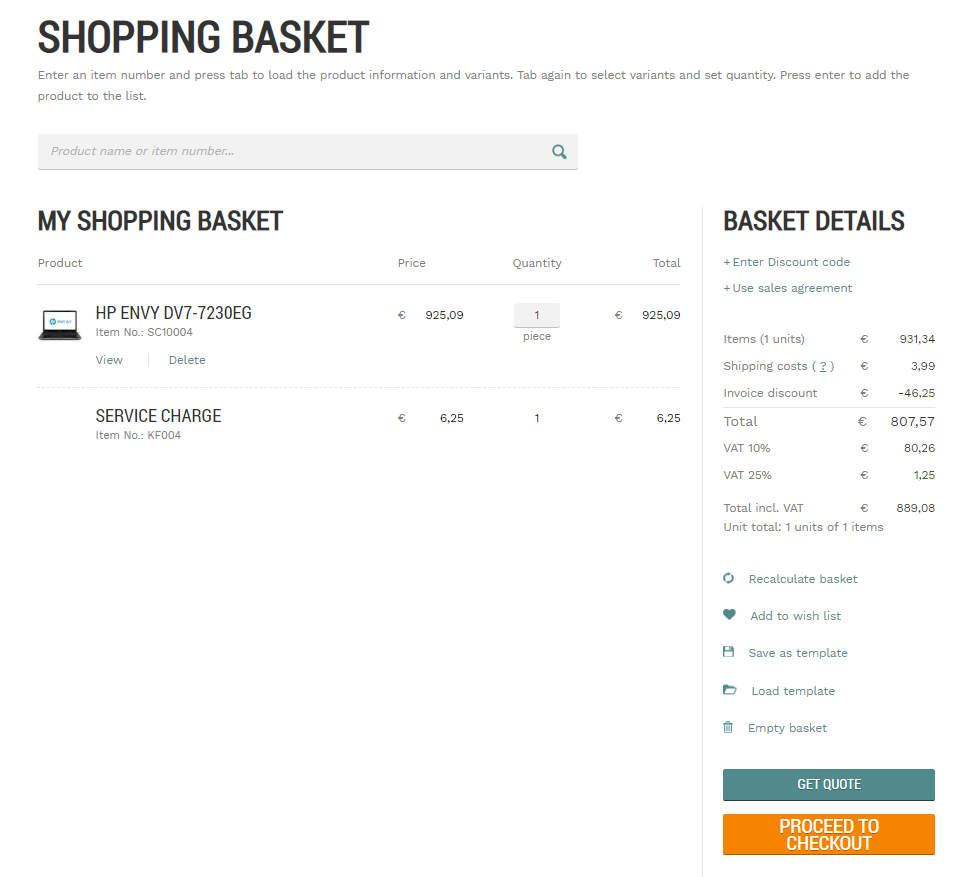Click the Recalculate basket refresh icon
Viewport: 975px width, 877px height.
pyautogui.click(x=729, y=578)
